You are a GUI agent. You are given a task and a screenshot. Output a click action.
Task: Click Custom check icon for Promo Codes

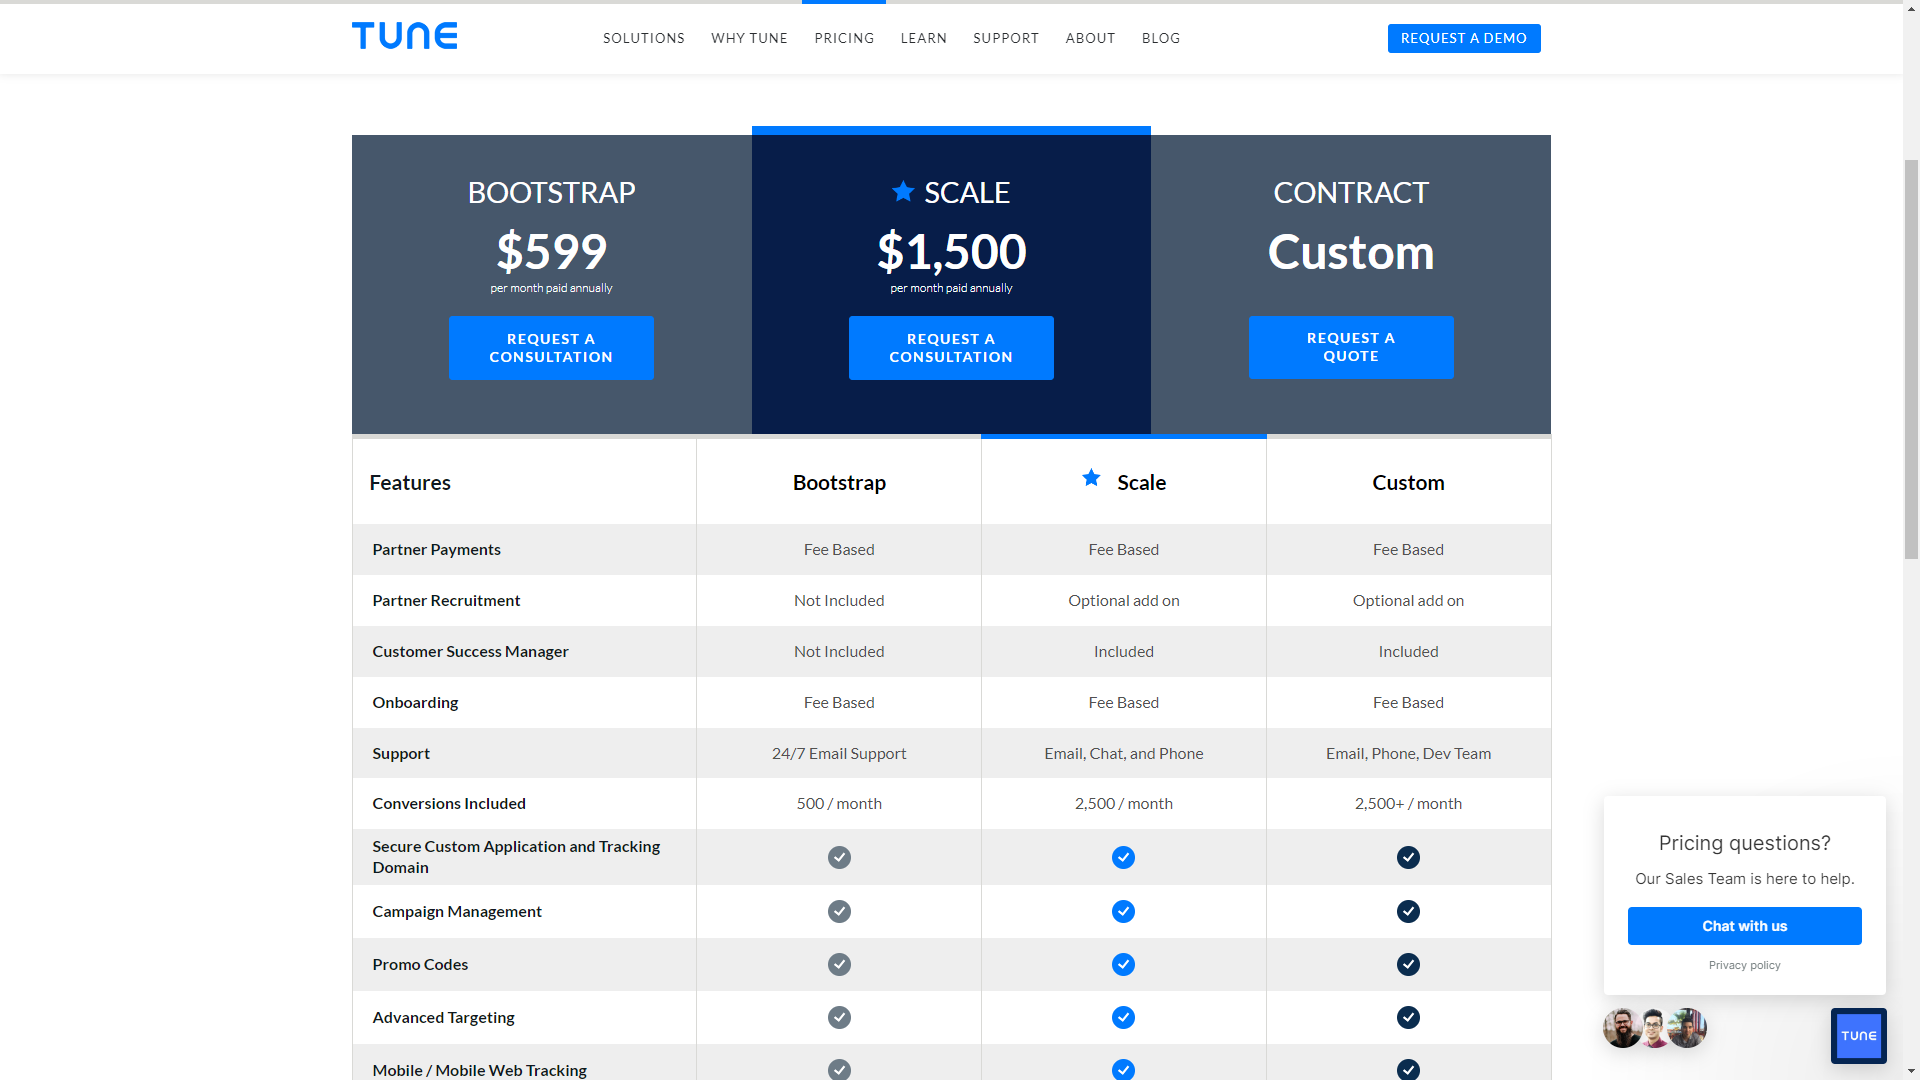[1408, 964]
